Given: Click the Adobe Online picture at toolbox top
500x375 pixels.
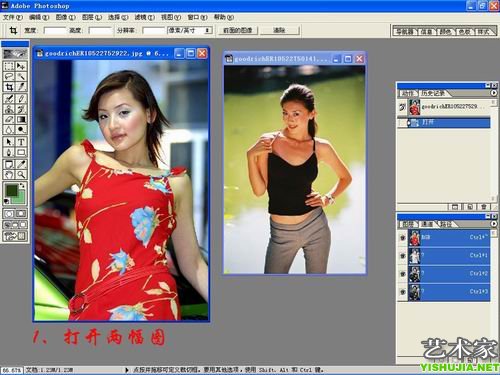Looking at the screenshot, I should (15, 53).
